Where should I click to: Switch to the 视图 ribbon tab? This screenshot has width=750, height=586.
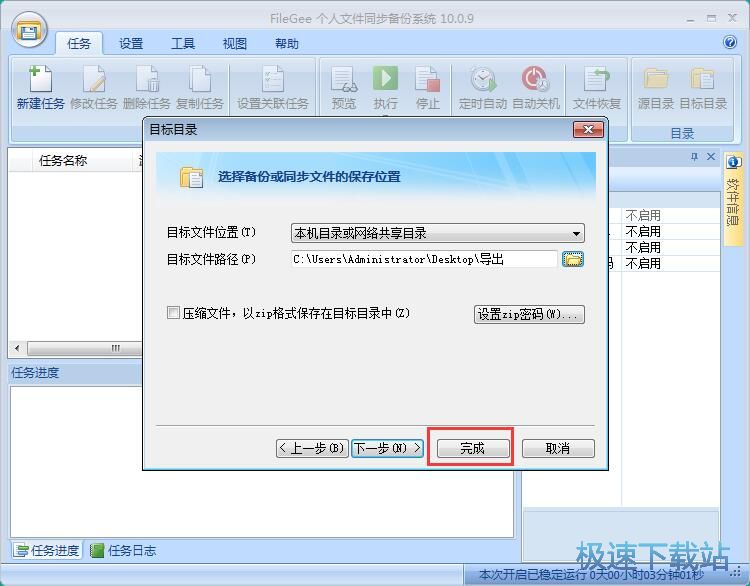(235, 44)
